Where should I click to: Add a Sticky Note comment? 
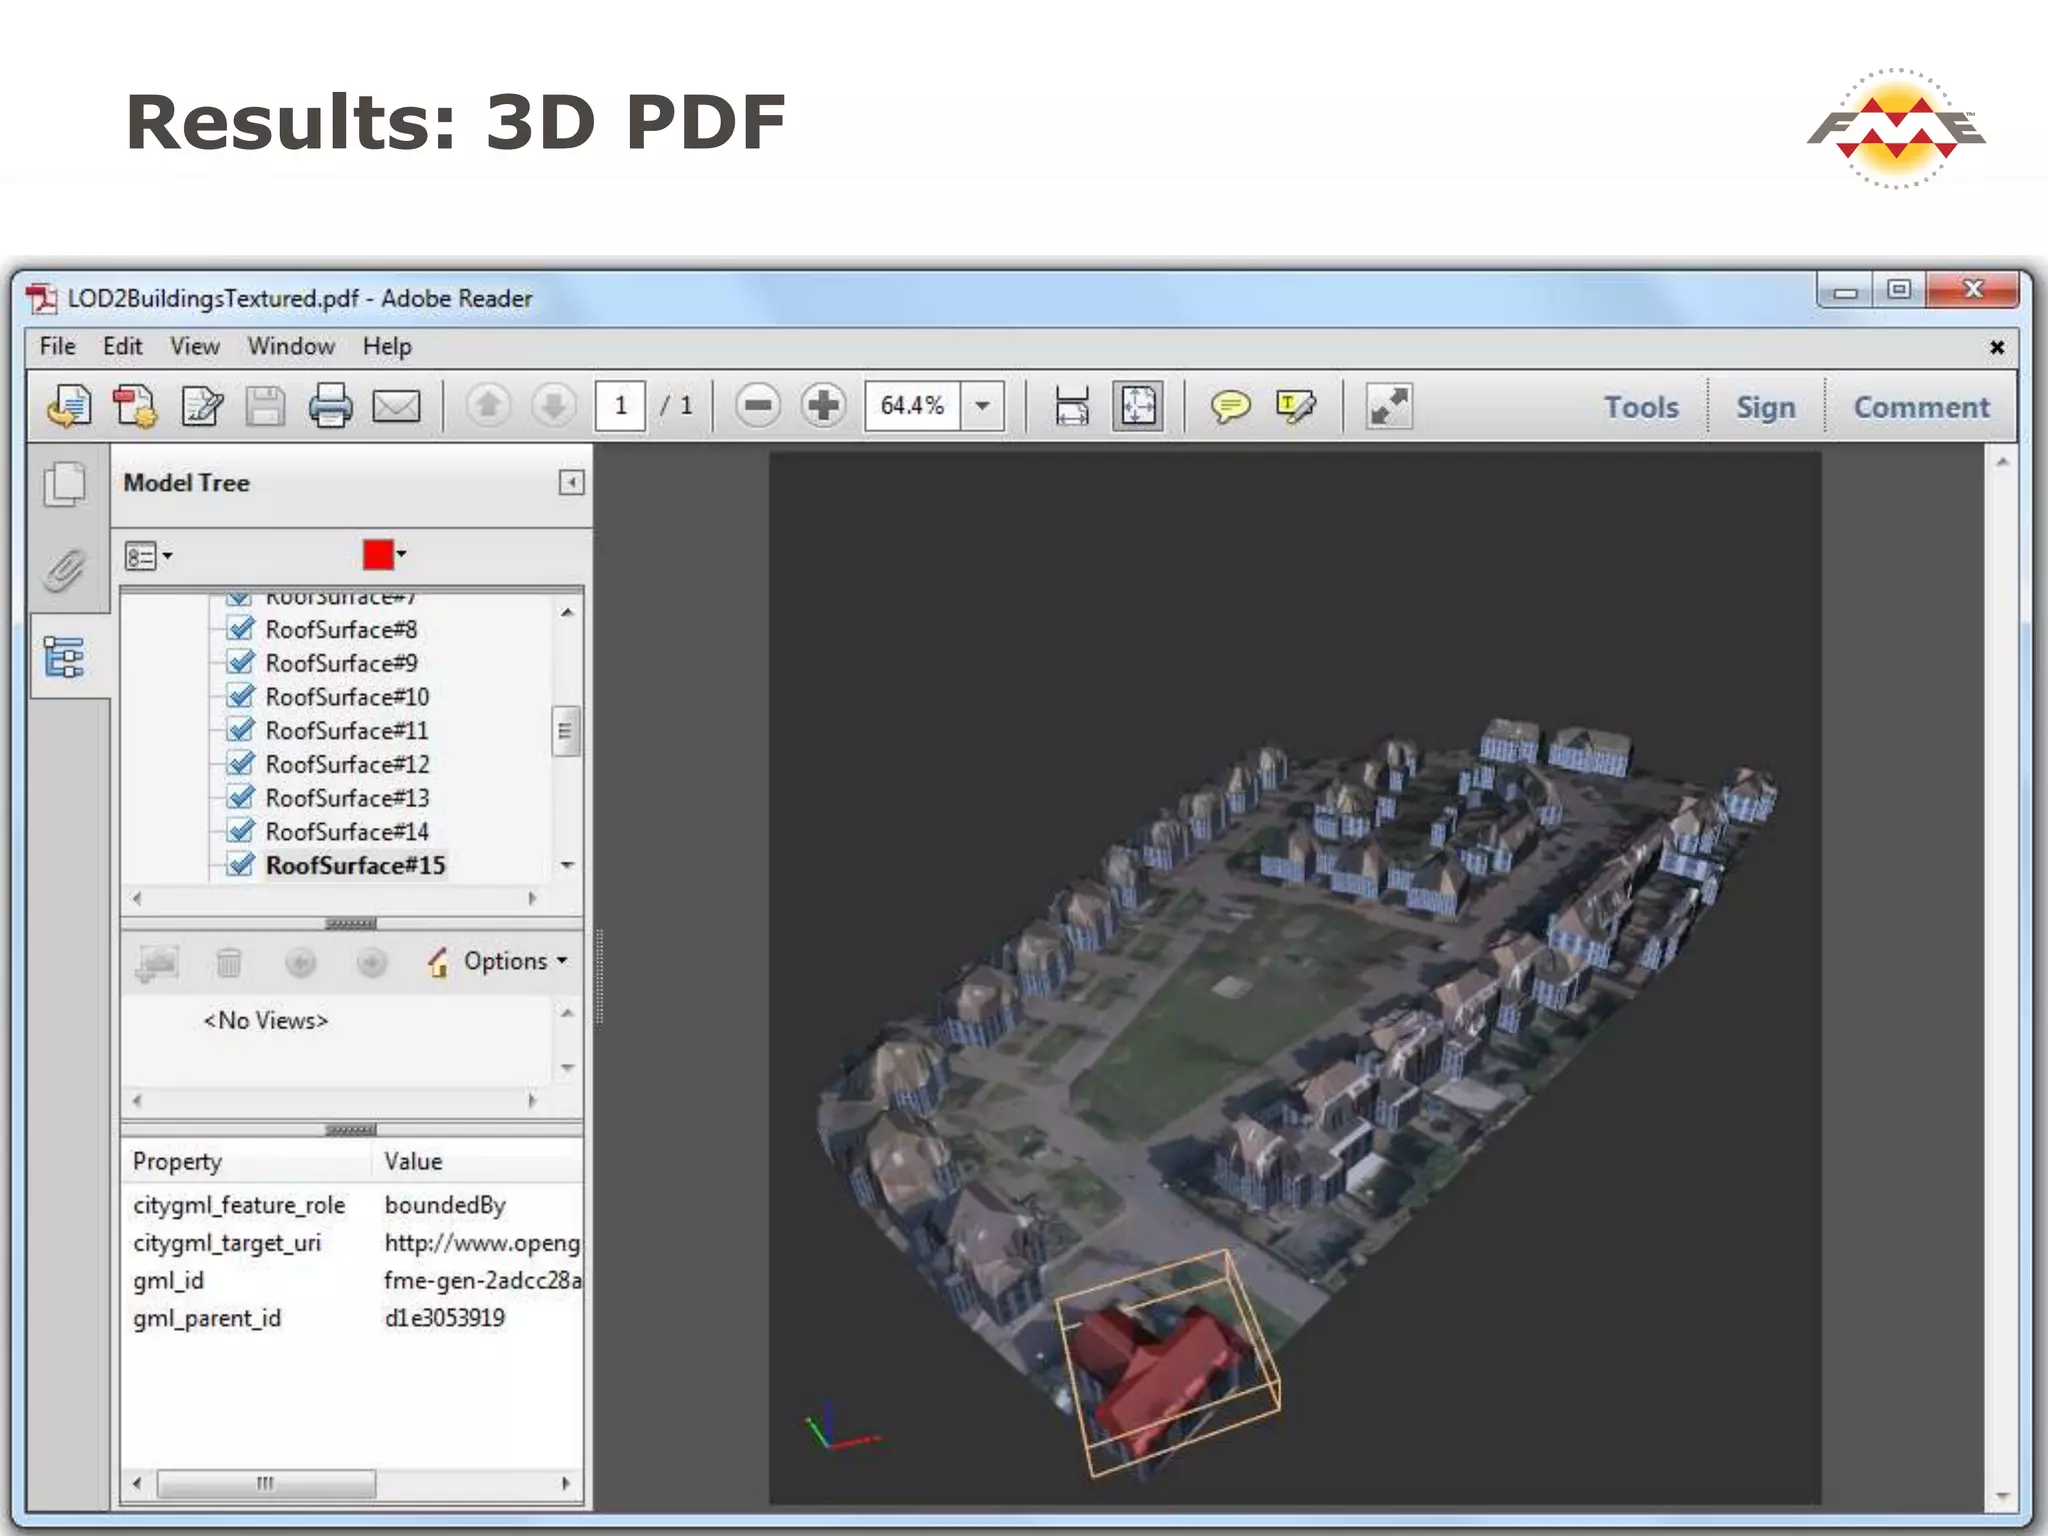(x=1230, y=406)
